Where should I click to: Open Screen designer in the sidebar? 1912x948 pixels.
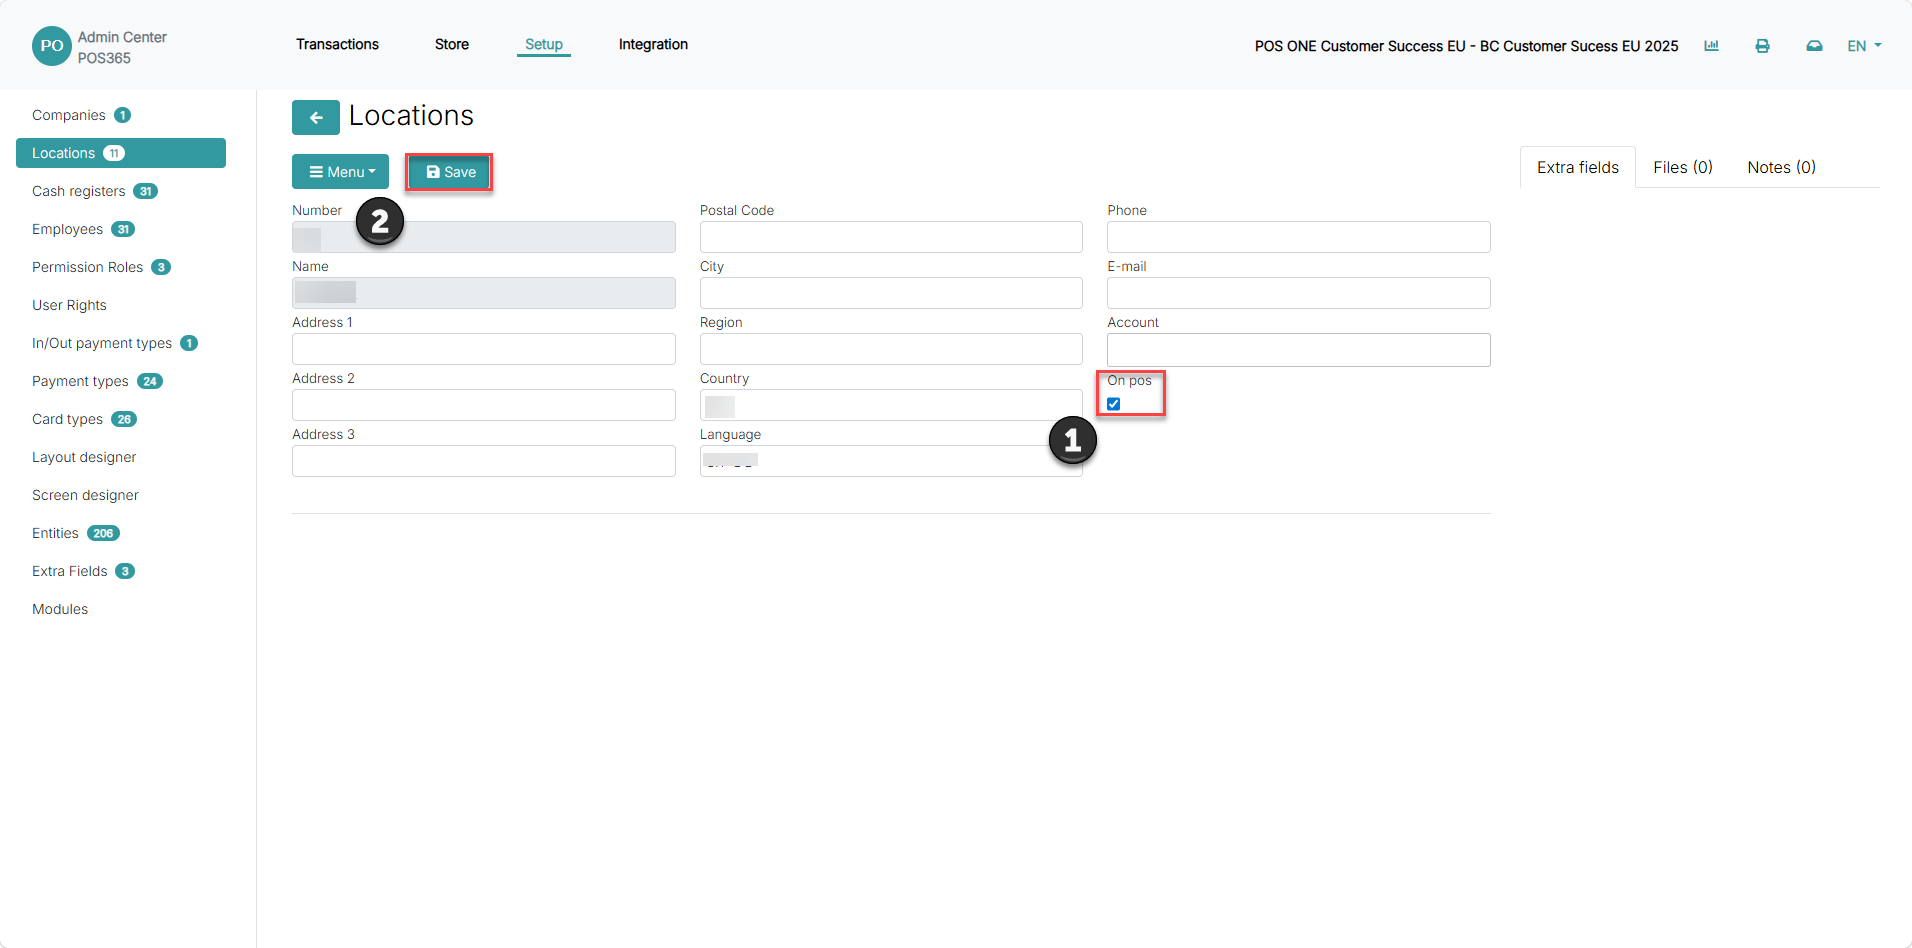85,495
